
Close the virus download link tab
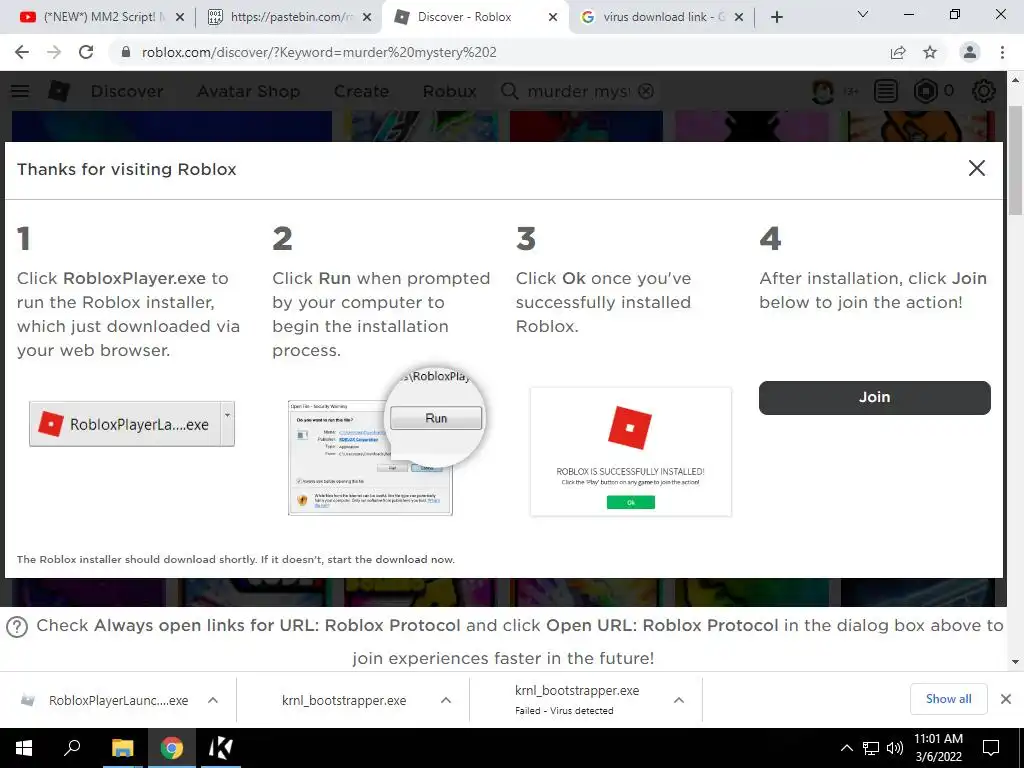pos(739,17)
